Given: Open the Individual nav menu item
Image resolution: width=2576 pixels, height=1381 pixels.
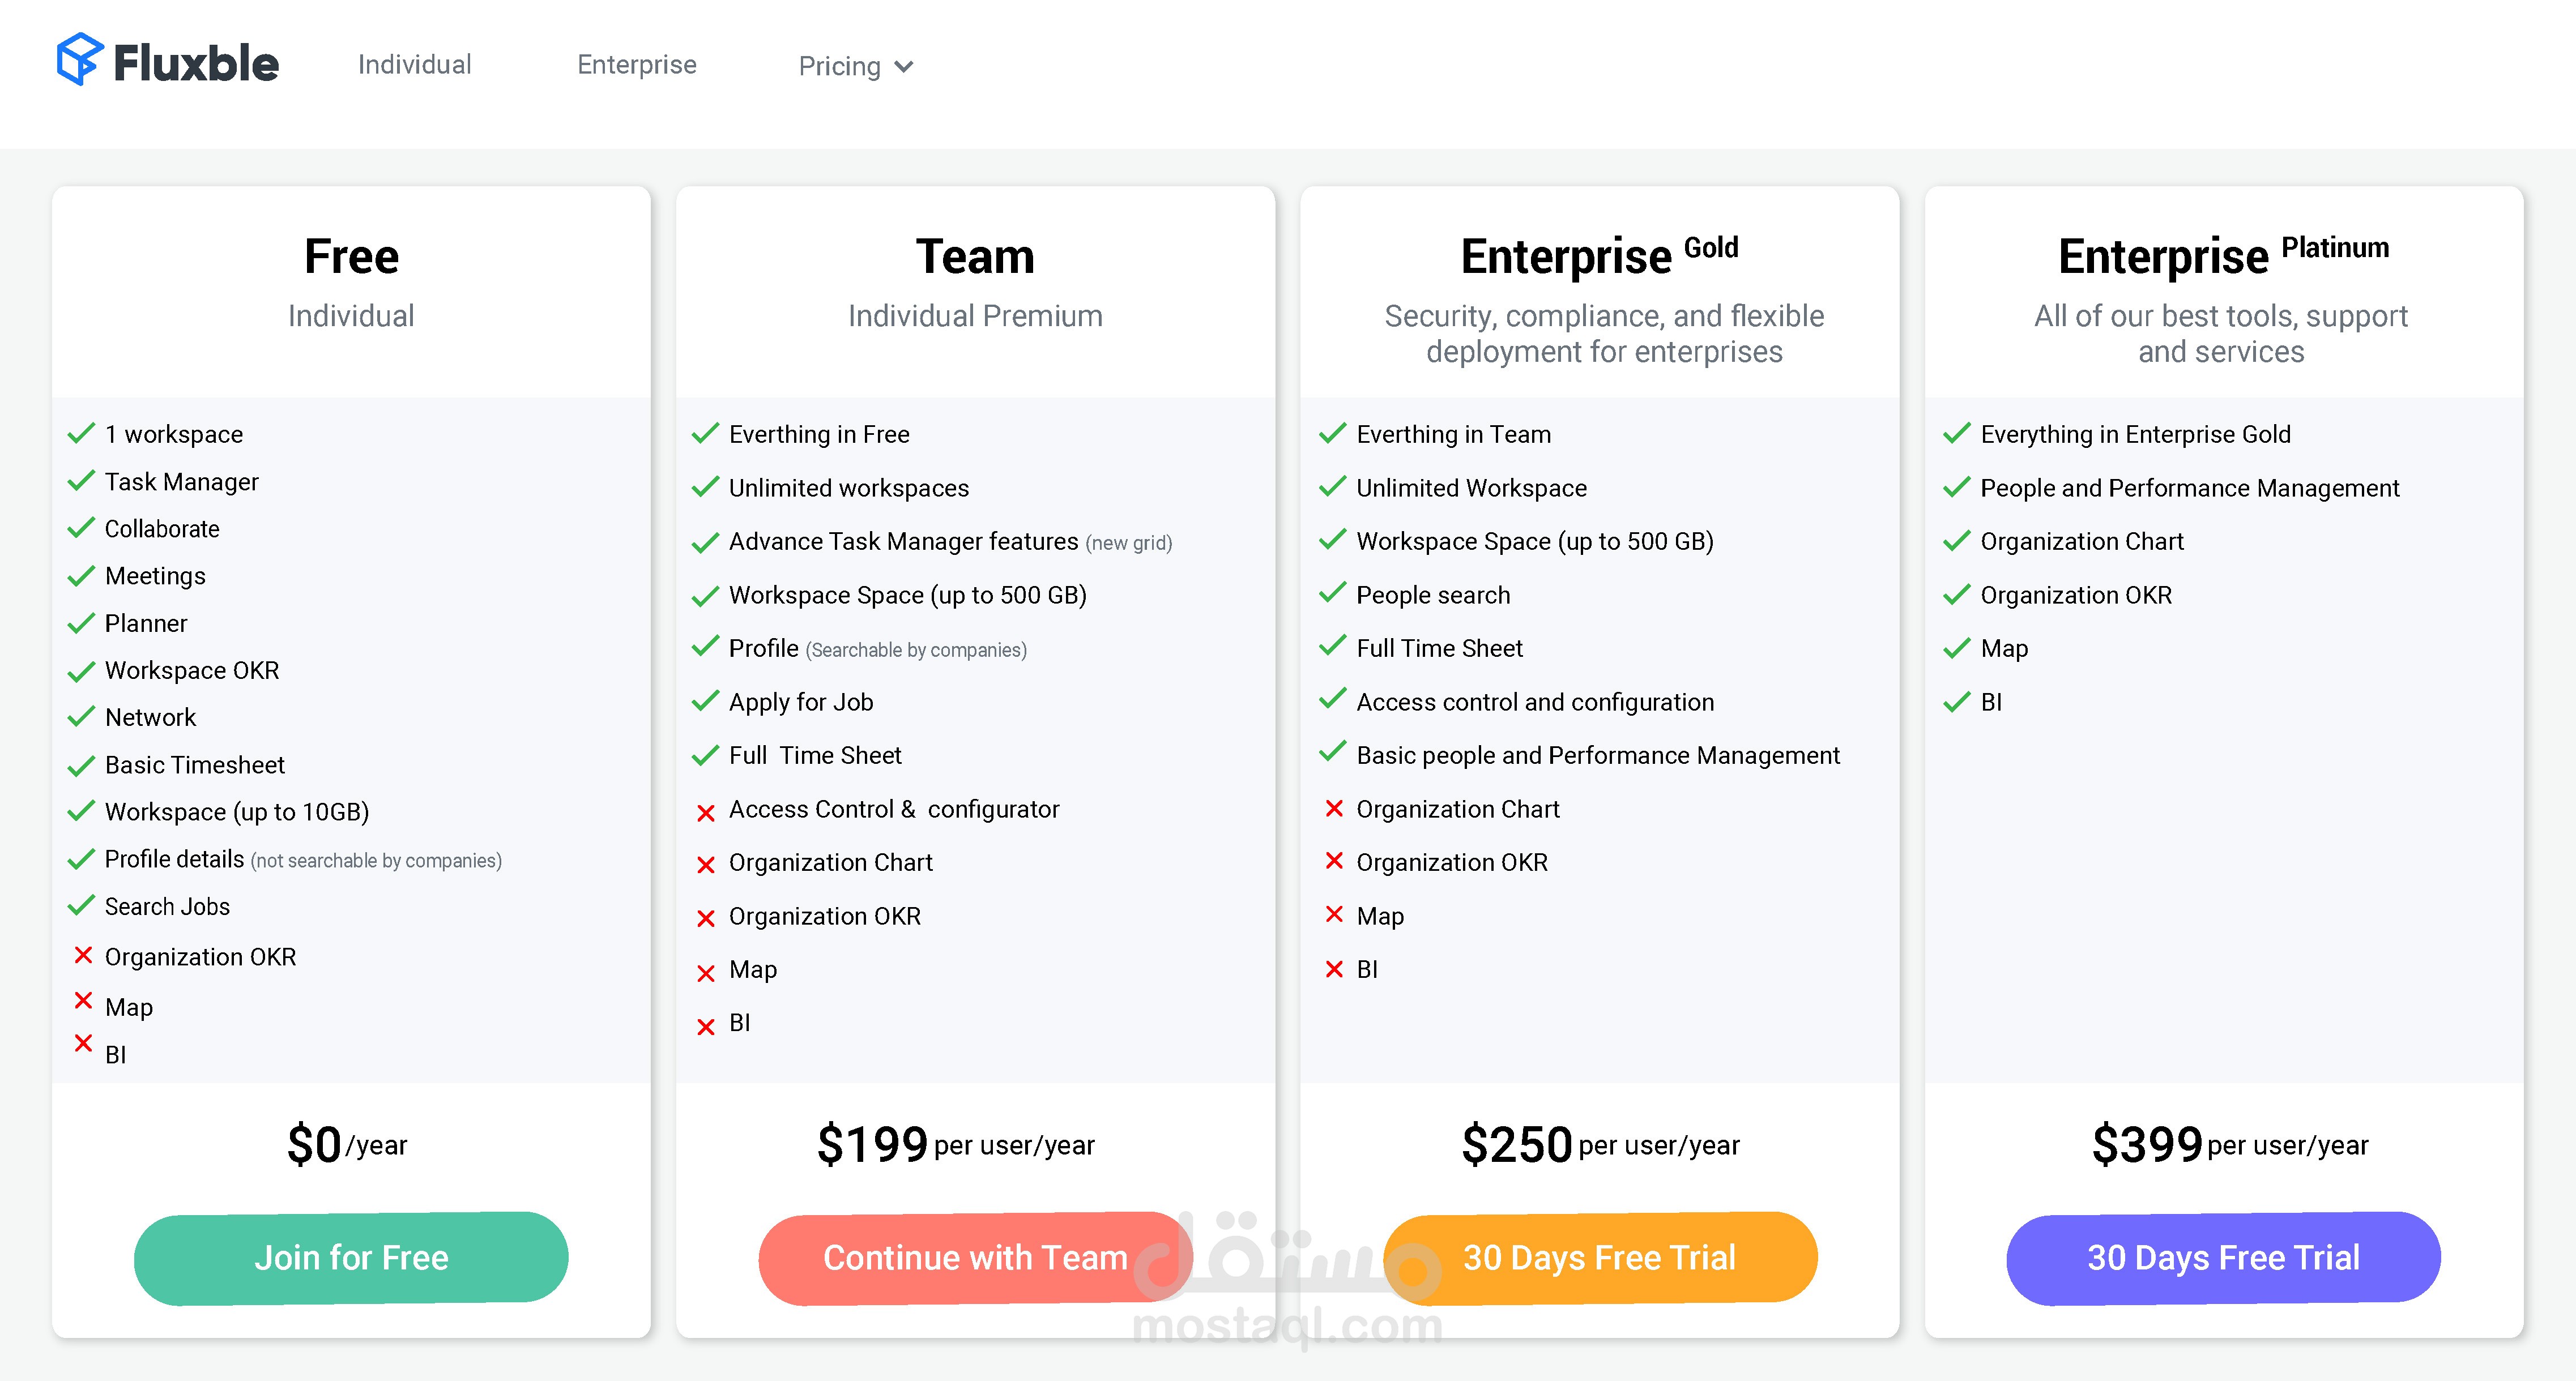Looking at the screenshot, I should [414, 65].
